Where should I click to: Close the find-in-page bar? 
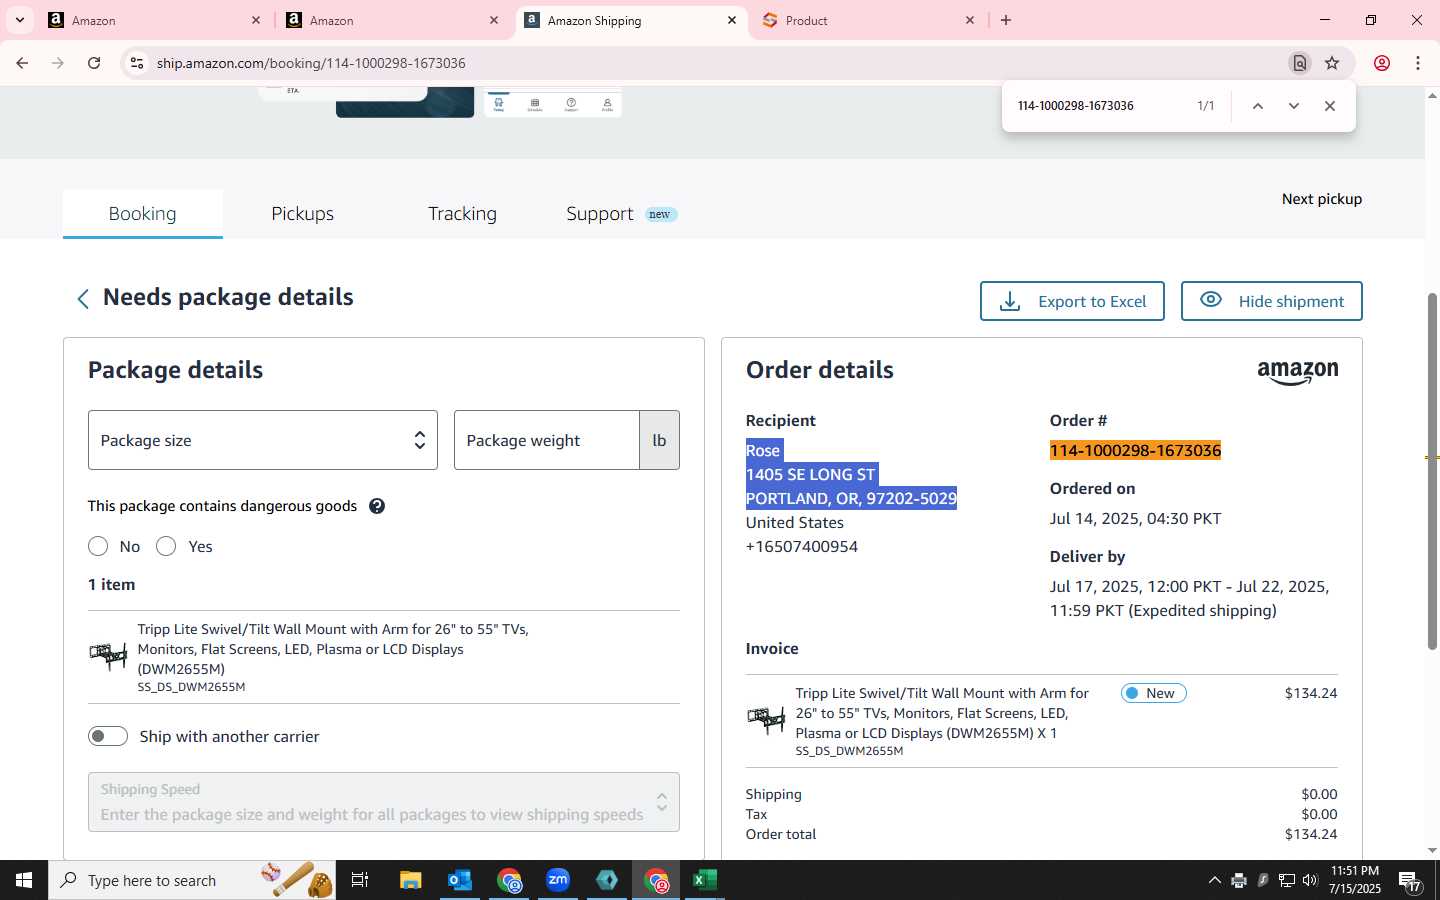(1330, 106)
